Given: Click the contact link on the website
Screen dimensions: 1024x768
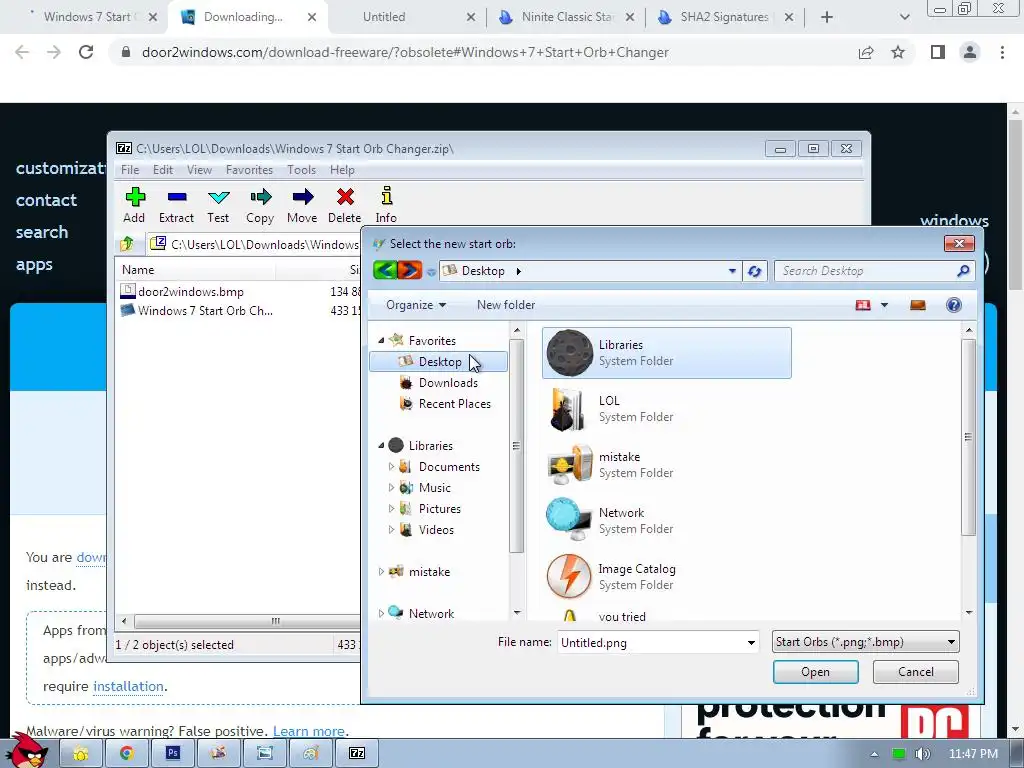Looking at the screenshot, I should coord(46,200).
